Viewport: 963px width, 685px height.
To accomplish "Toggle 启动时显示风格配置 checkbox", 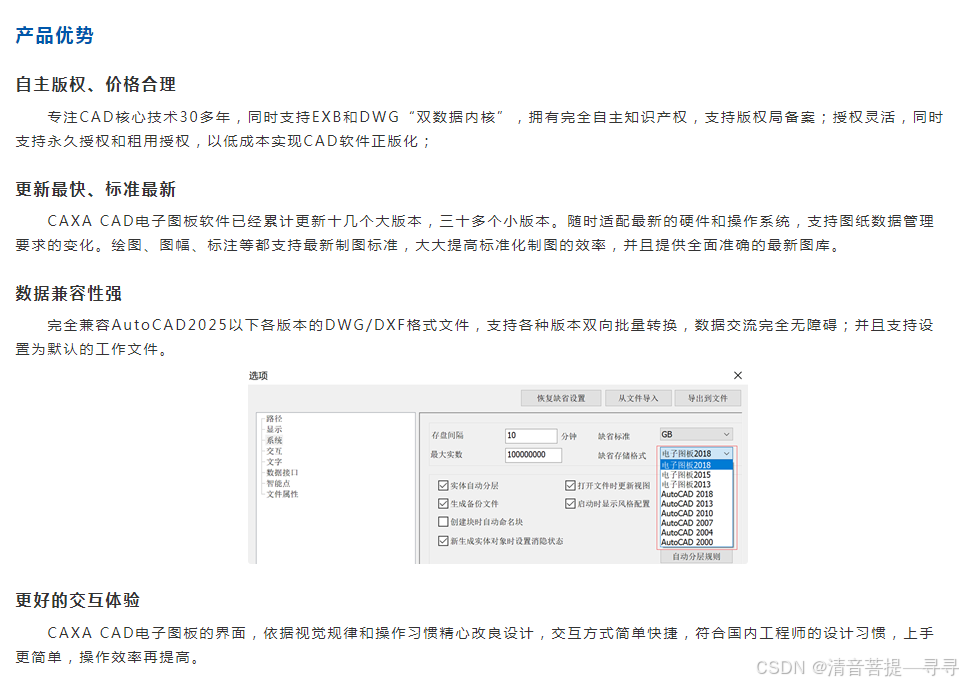I will [x=570, y=503].
